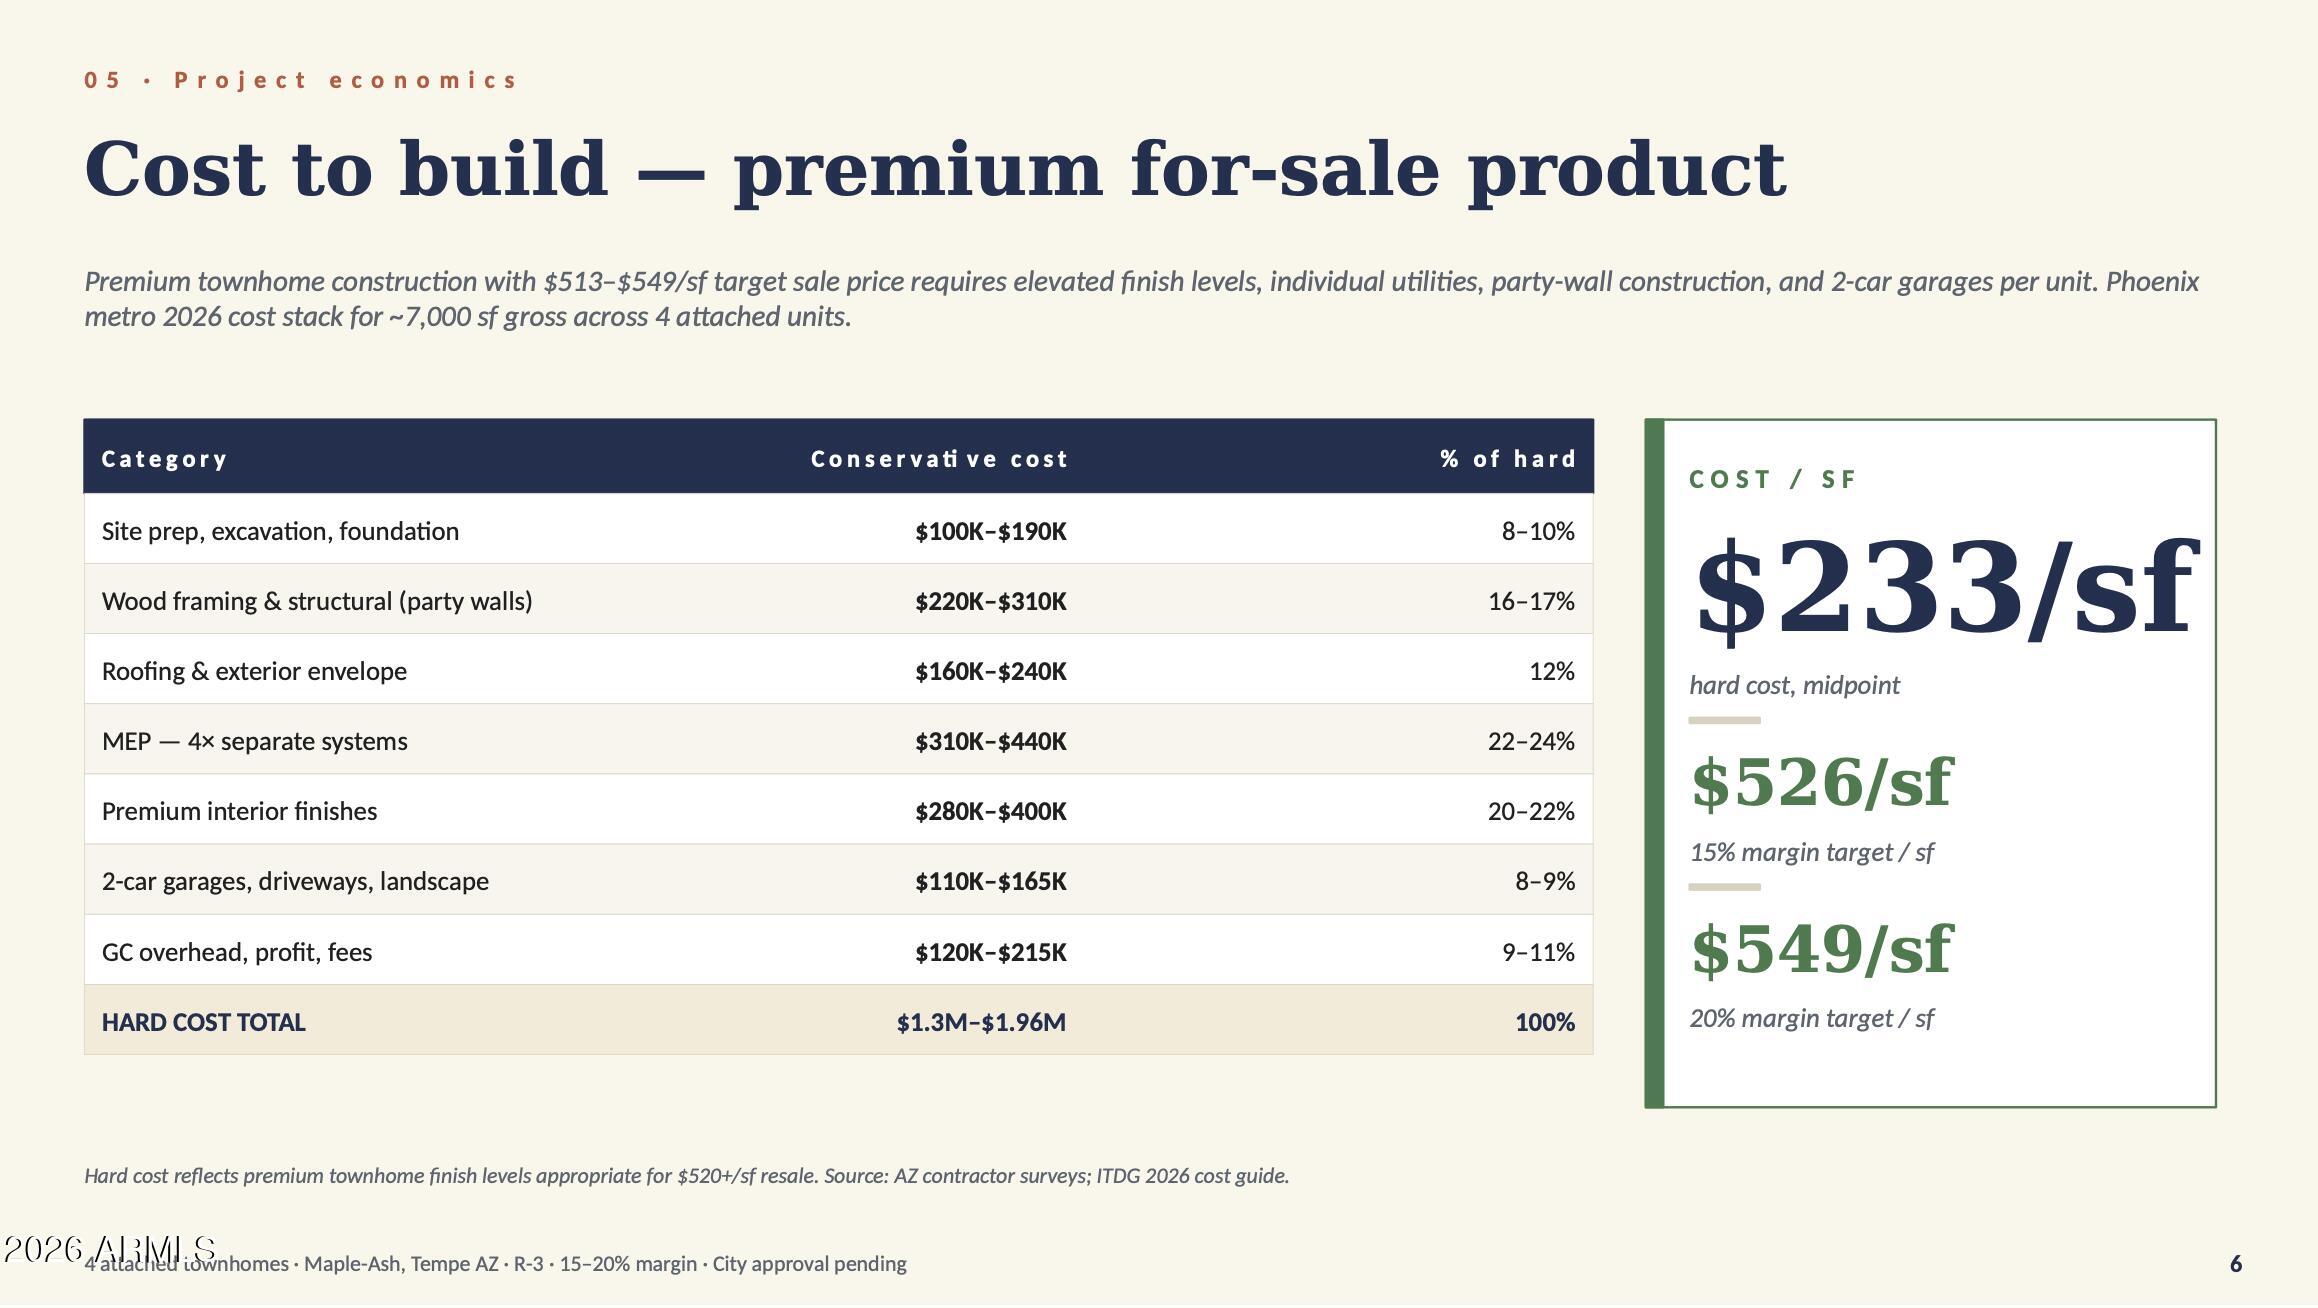Screen dimensions: 2318x1308
Task: Select the 'Wood framing & structural' row label
Action: pos(317,601)
